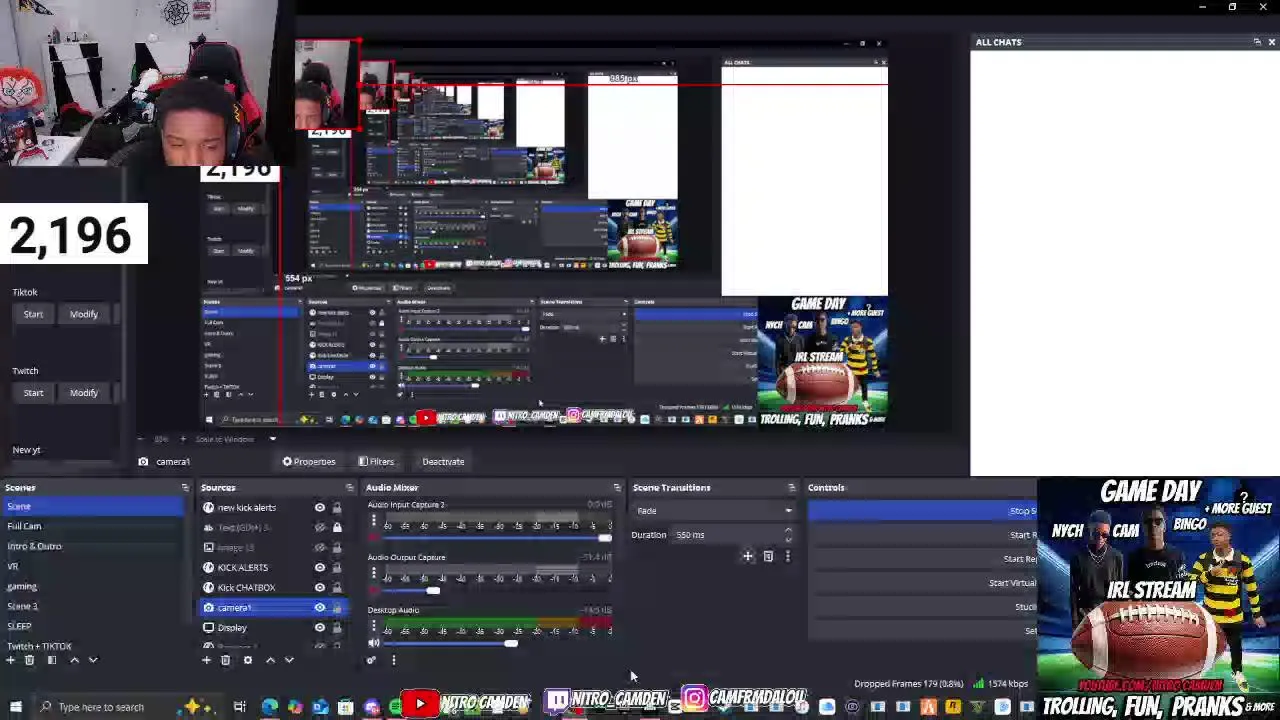Open the Audio Mixer bottom three-dot menu
The width and height of the screenshot is (1280, 720).
[x=393, y=660]
